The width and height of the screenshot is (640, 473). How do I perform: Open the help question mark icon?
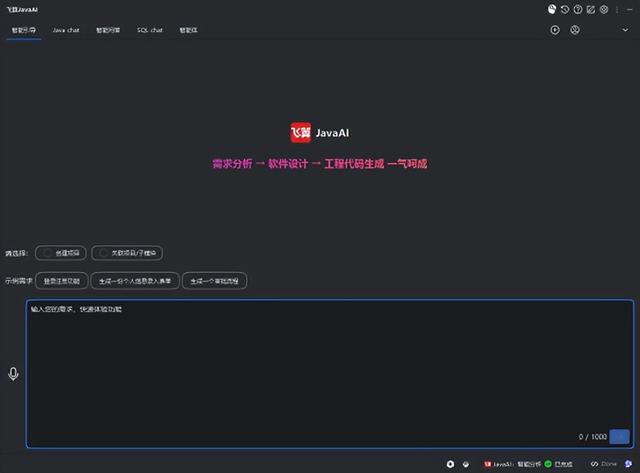(x=578, y=9)
